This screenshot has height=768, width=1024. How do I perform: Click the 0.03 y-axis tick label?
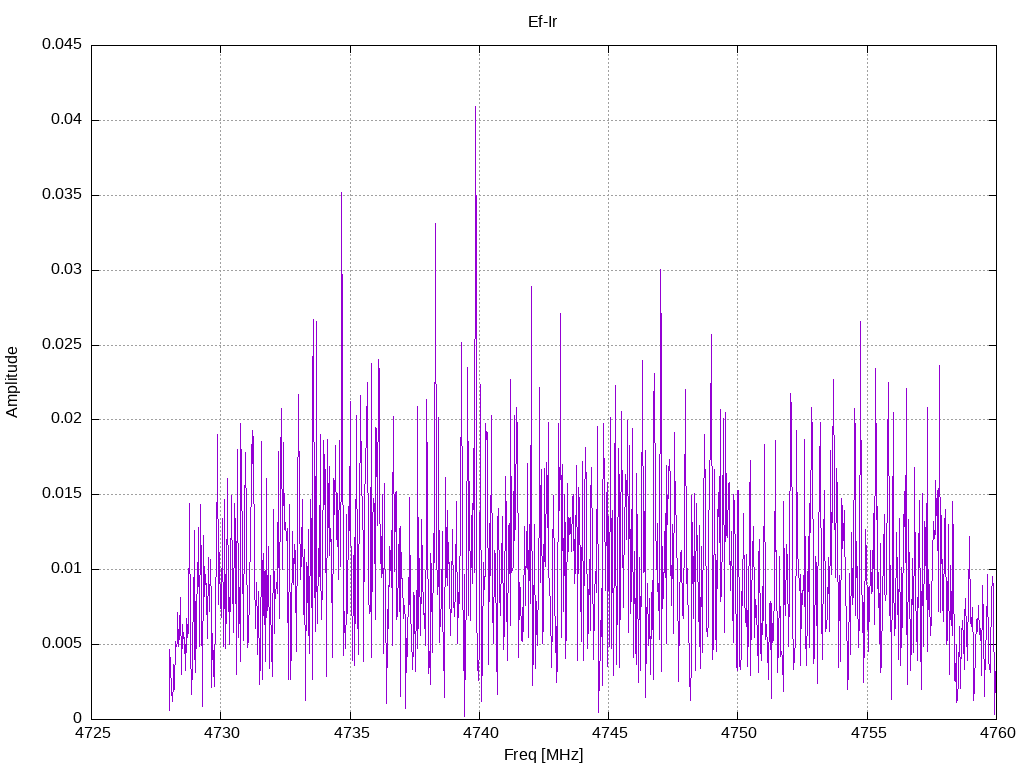tap(67, 270)
